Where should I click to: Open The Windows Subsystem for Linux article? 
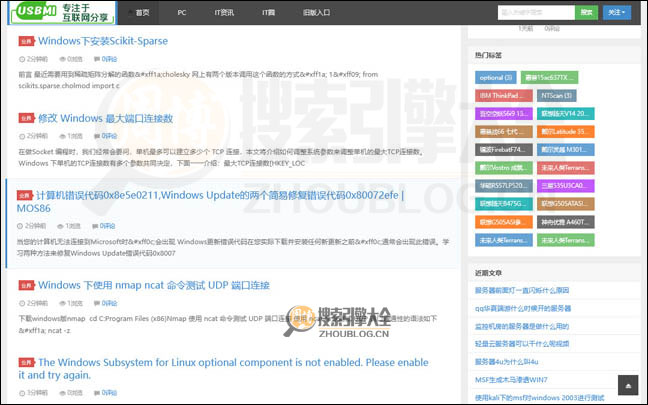pos(223,369)
